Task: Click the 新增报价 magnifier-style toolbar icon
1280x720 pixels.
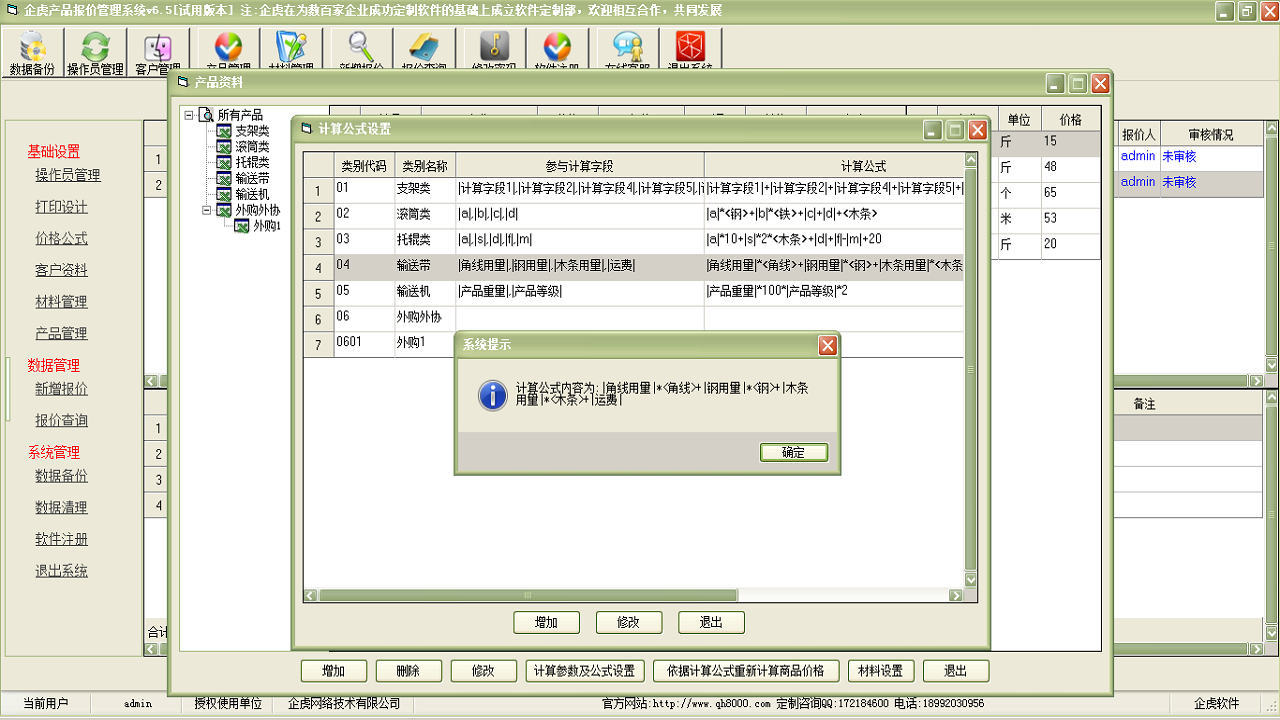Action: [x=360, y=48]
